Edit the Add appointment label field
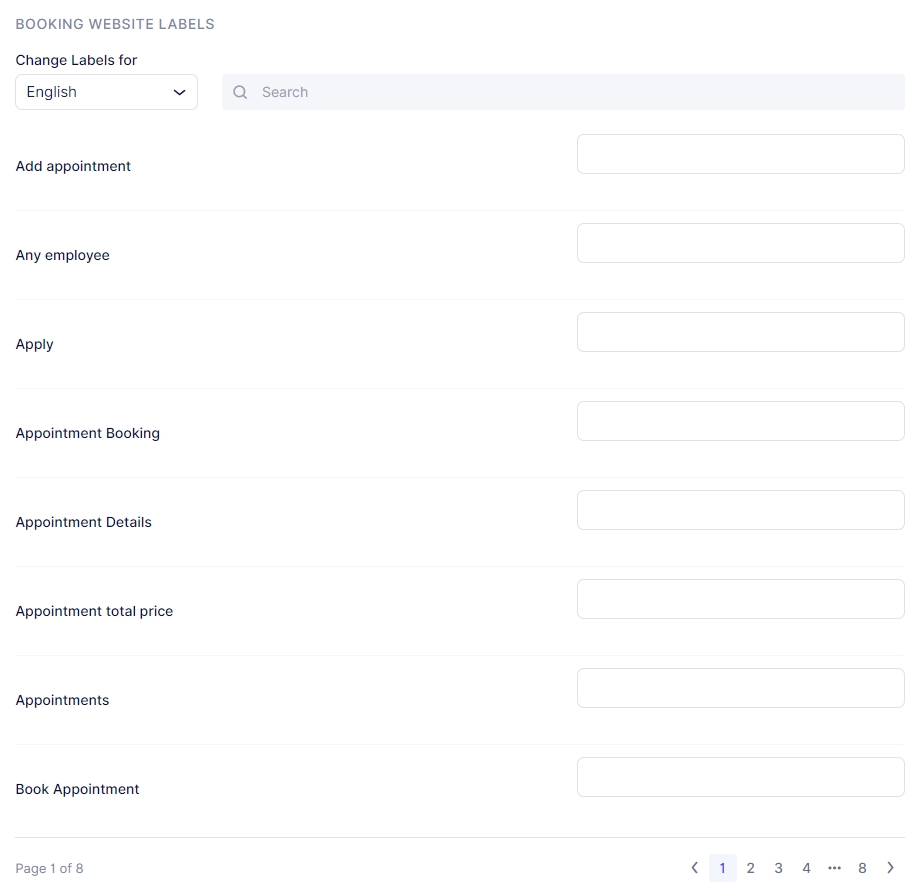 [x=740, y=154]
